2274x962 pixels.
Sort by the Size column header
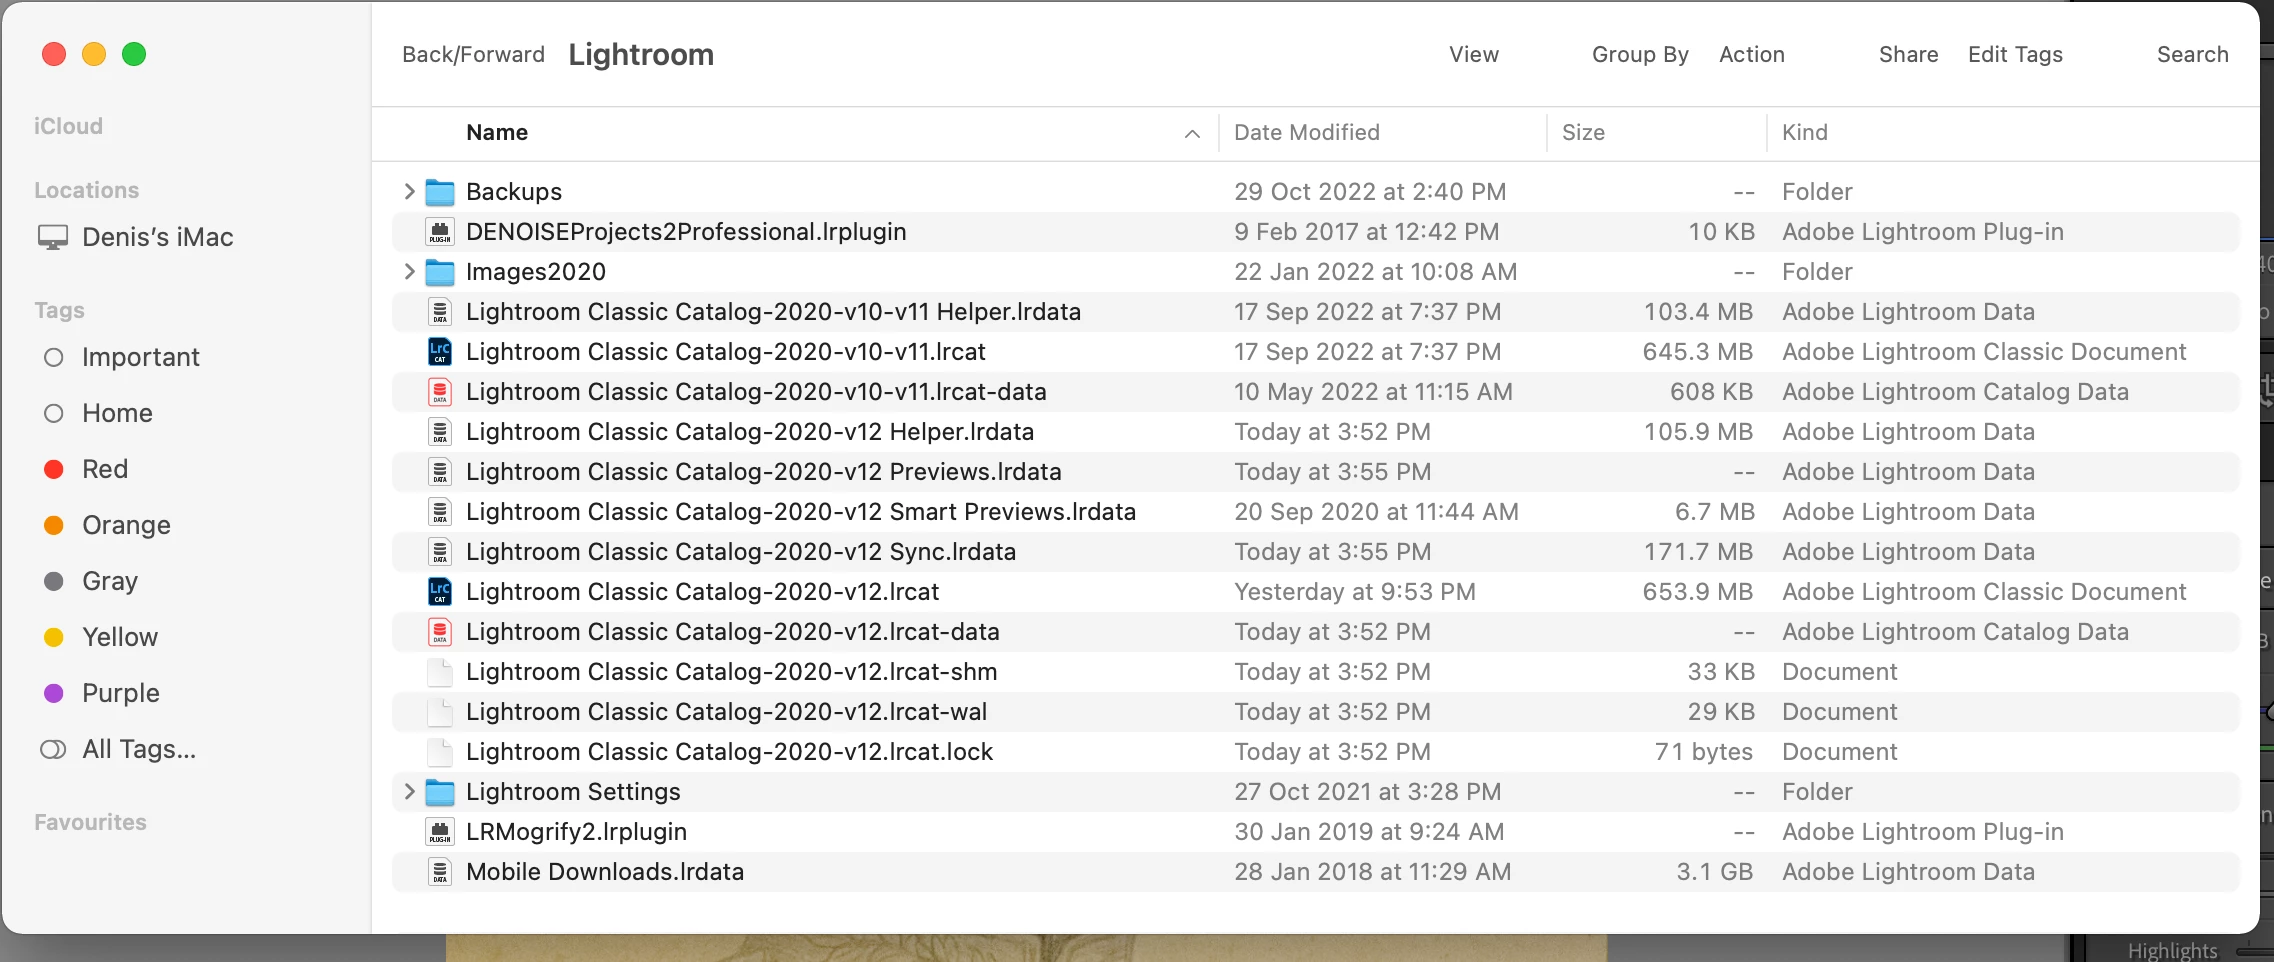click(x=1583, y=133)
